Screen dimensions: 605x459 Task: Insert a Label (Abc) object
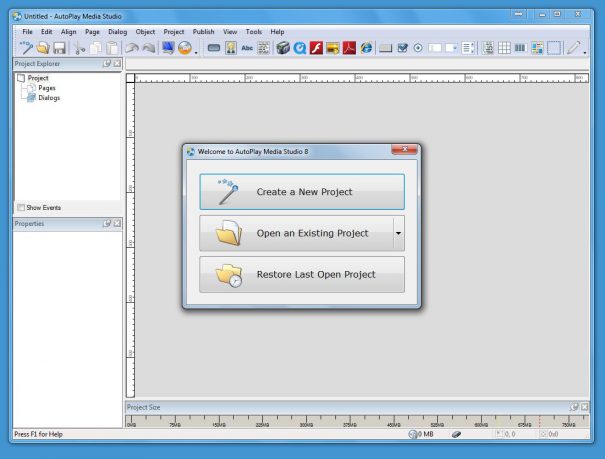point(247,48)
